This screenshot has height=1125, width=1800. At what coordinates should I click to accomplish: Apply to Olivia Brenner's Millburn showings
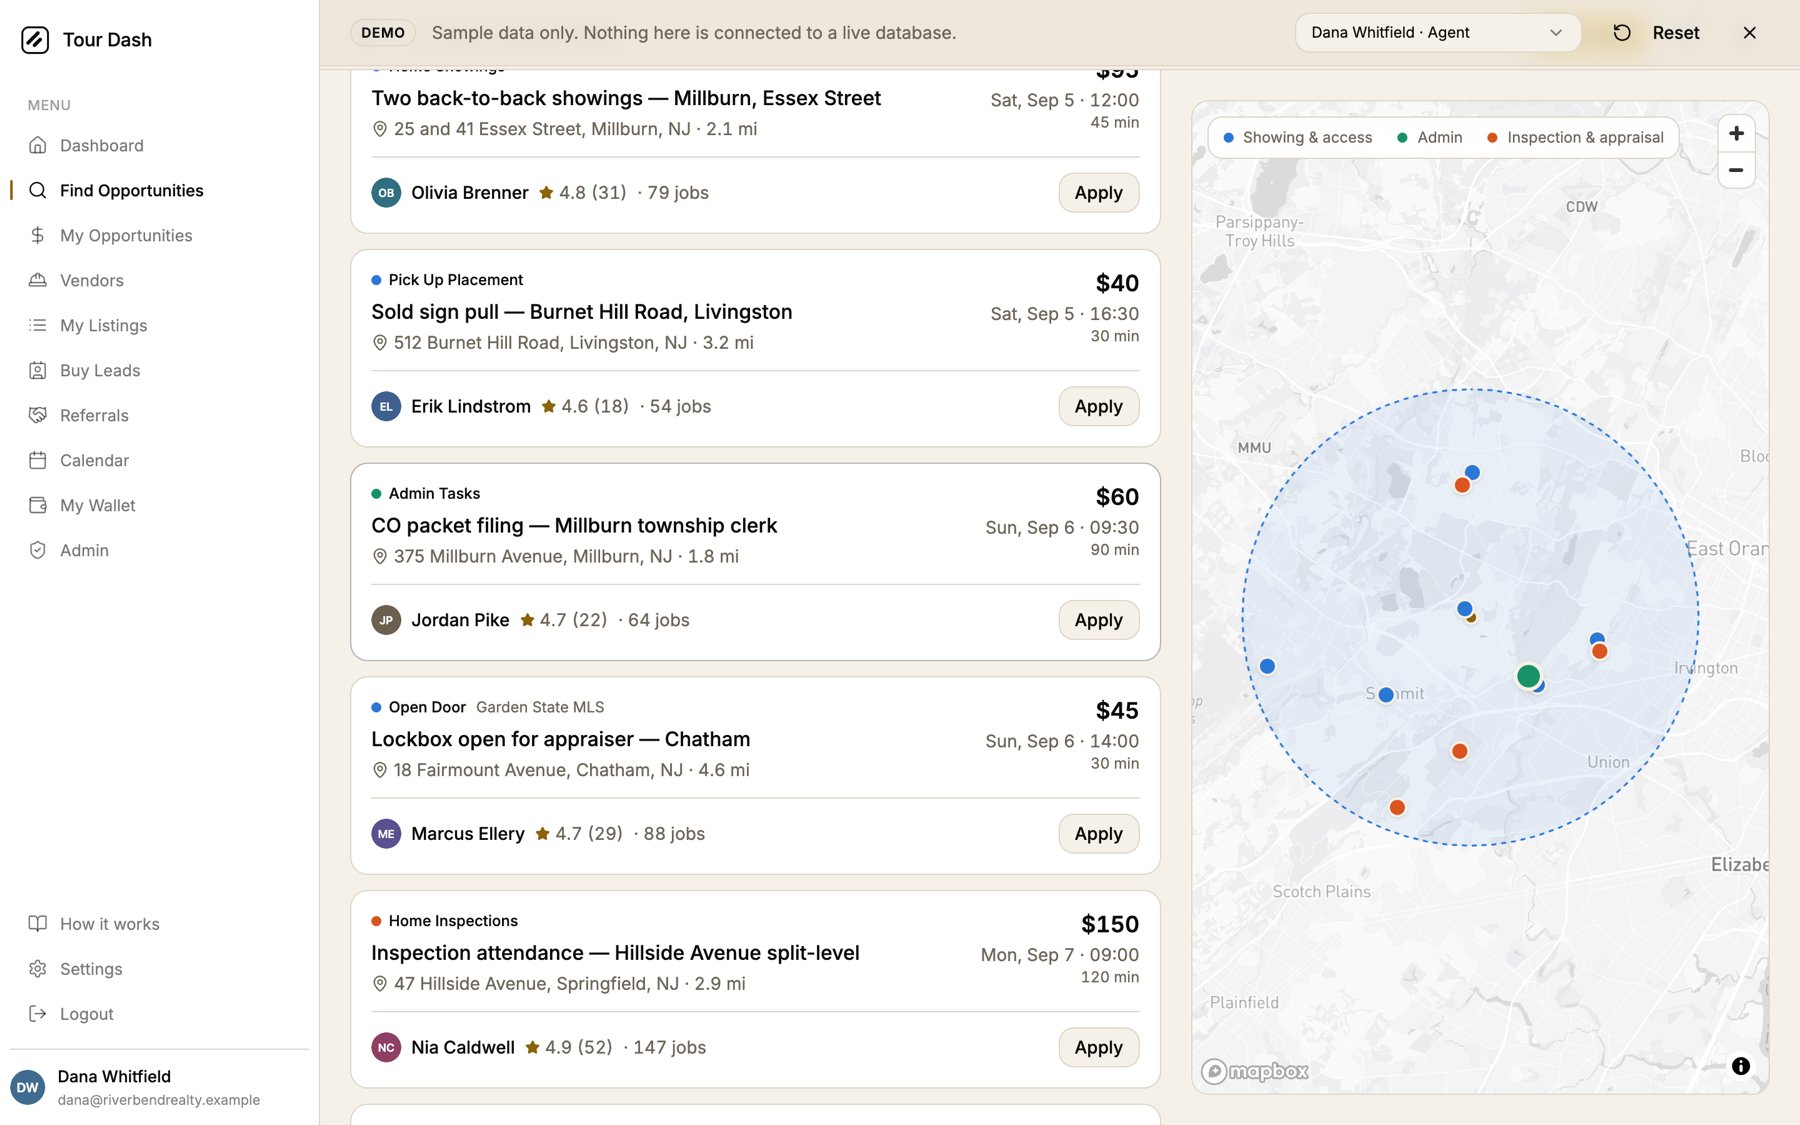(x=1098, y=193)
